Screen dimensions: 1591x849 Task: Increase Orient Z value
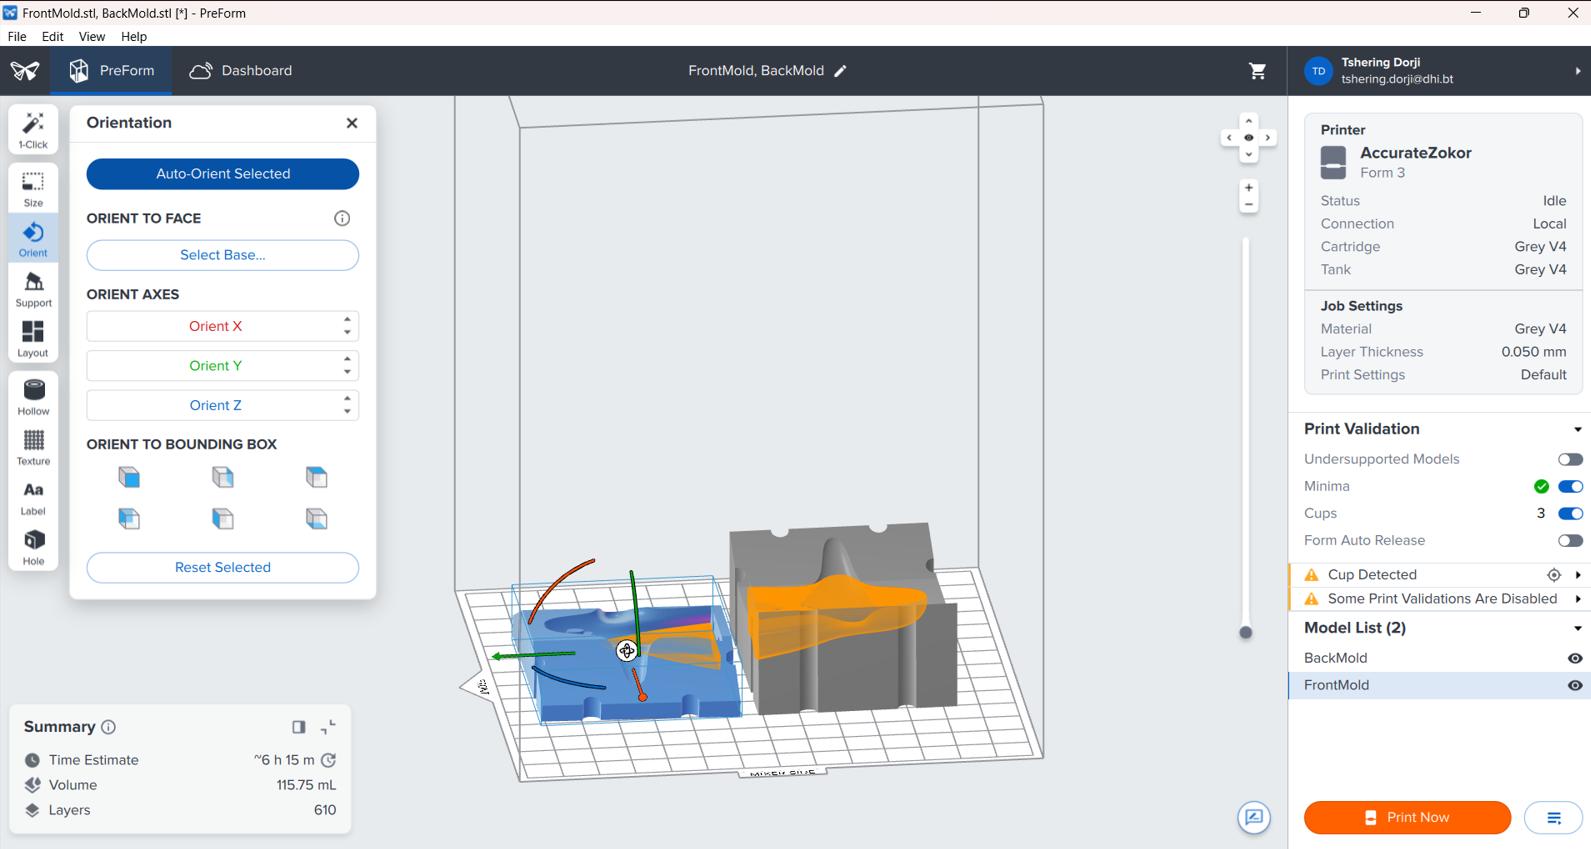347,399
